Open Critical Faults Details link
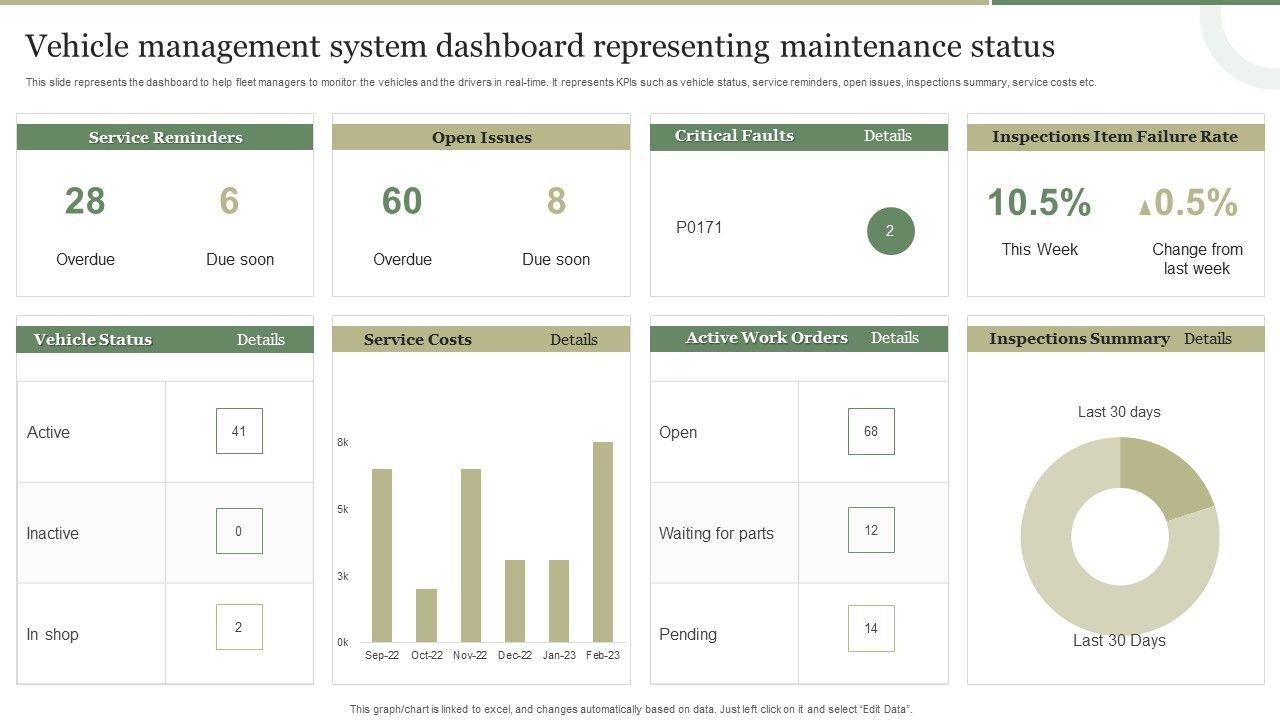 pyautogui.click(x=887, y=136)
